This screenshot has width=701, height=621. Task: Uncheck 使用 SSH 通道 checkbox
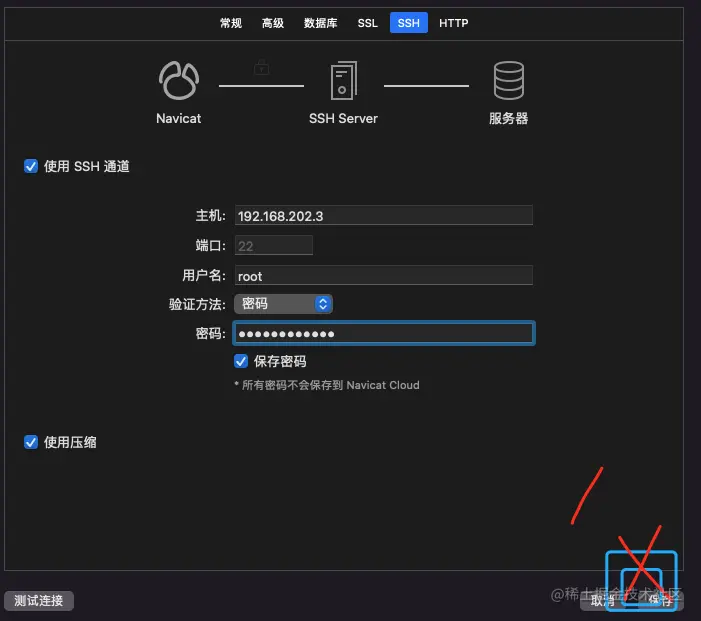[31, 166]
